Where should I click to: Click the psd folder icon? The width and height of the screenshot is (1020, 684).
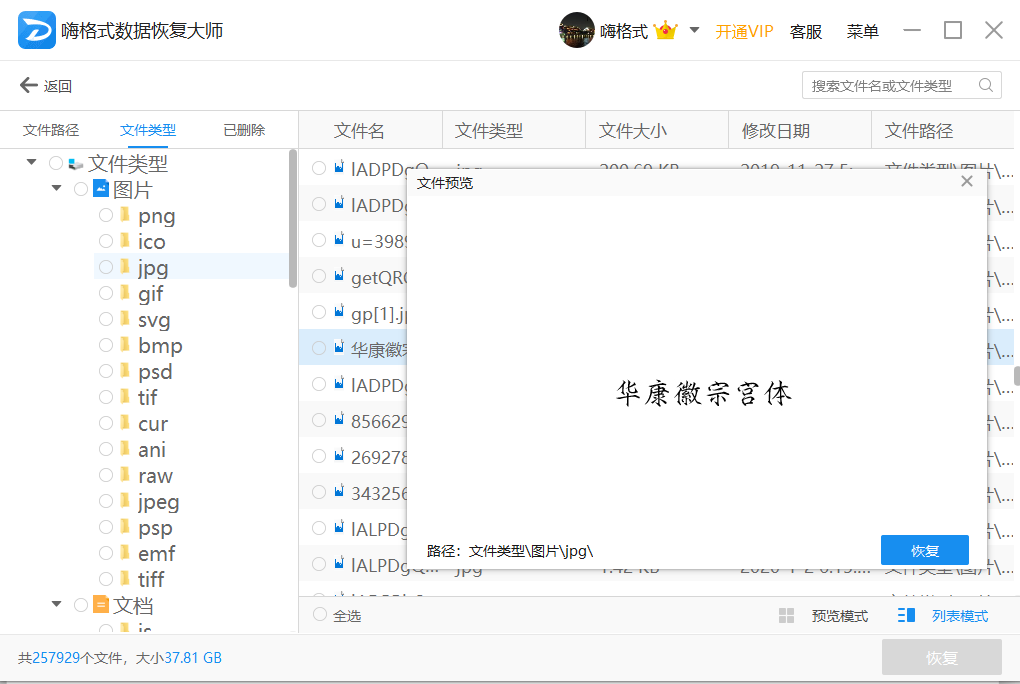(x=125, y=371)
